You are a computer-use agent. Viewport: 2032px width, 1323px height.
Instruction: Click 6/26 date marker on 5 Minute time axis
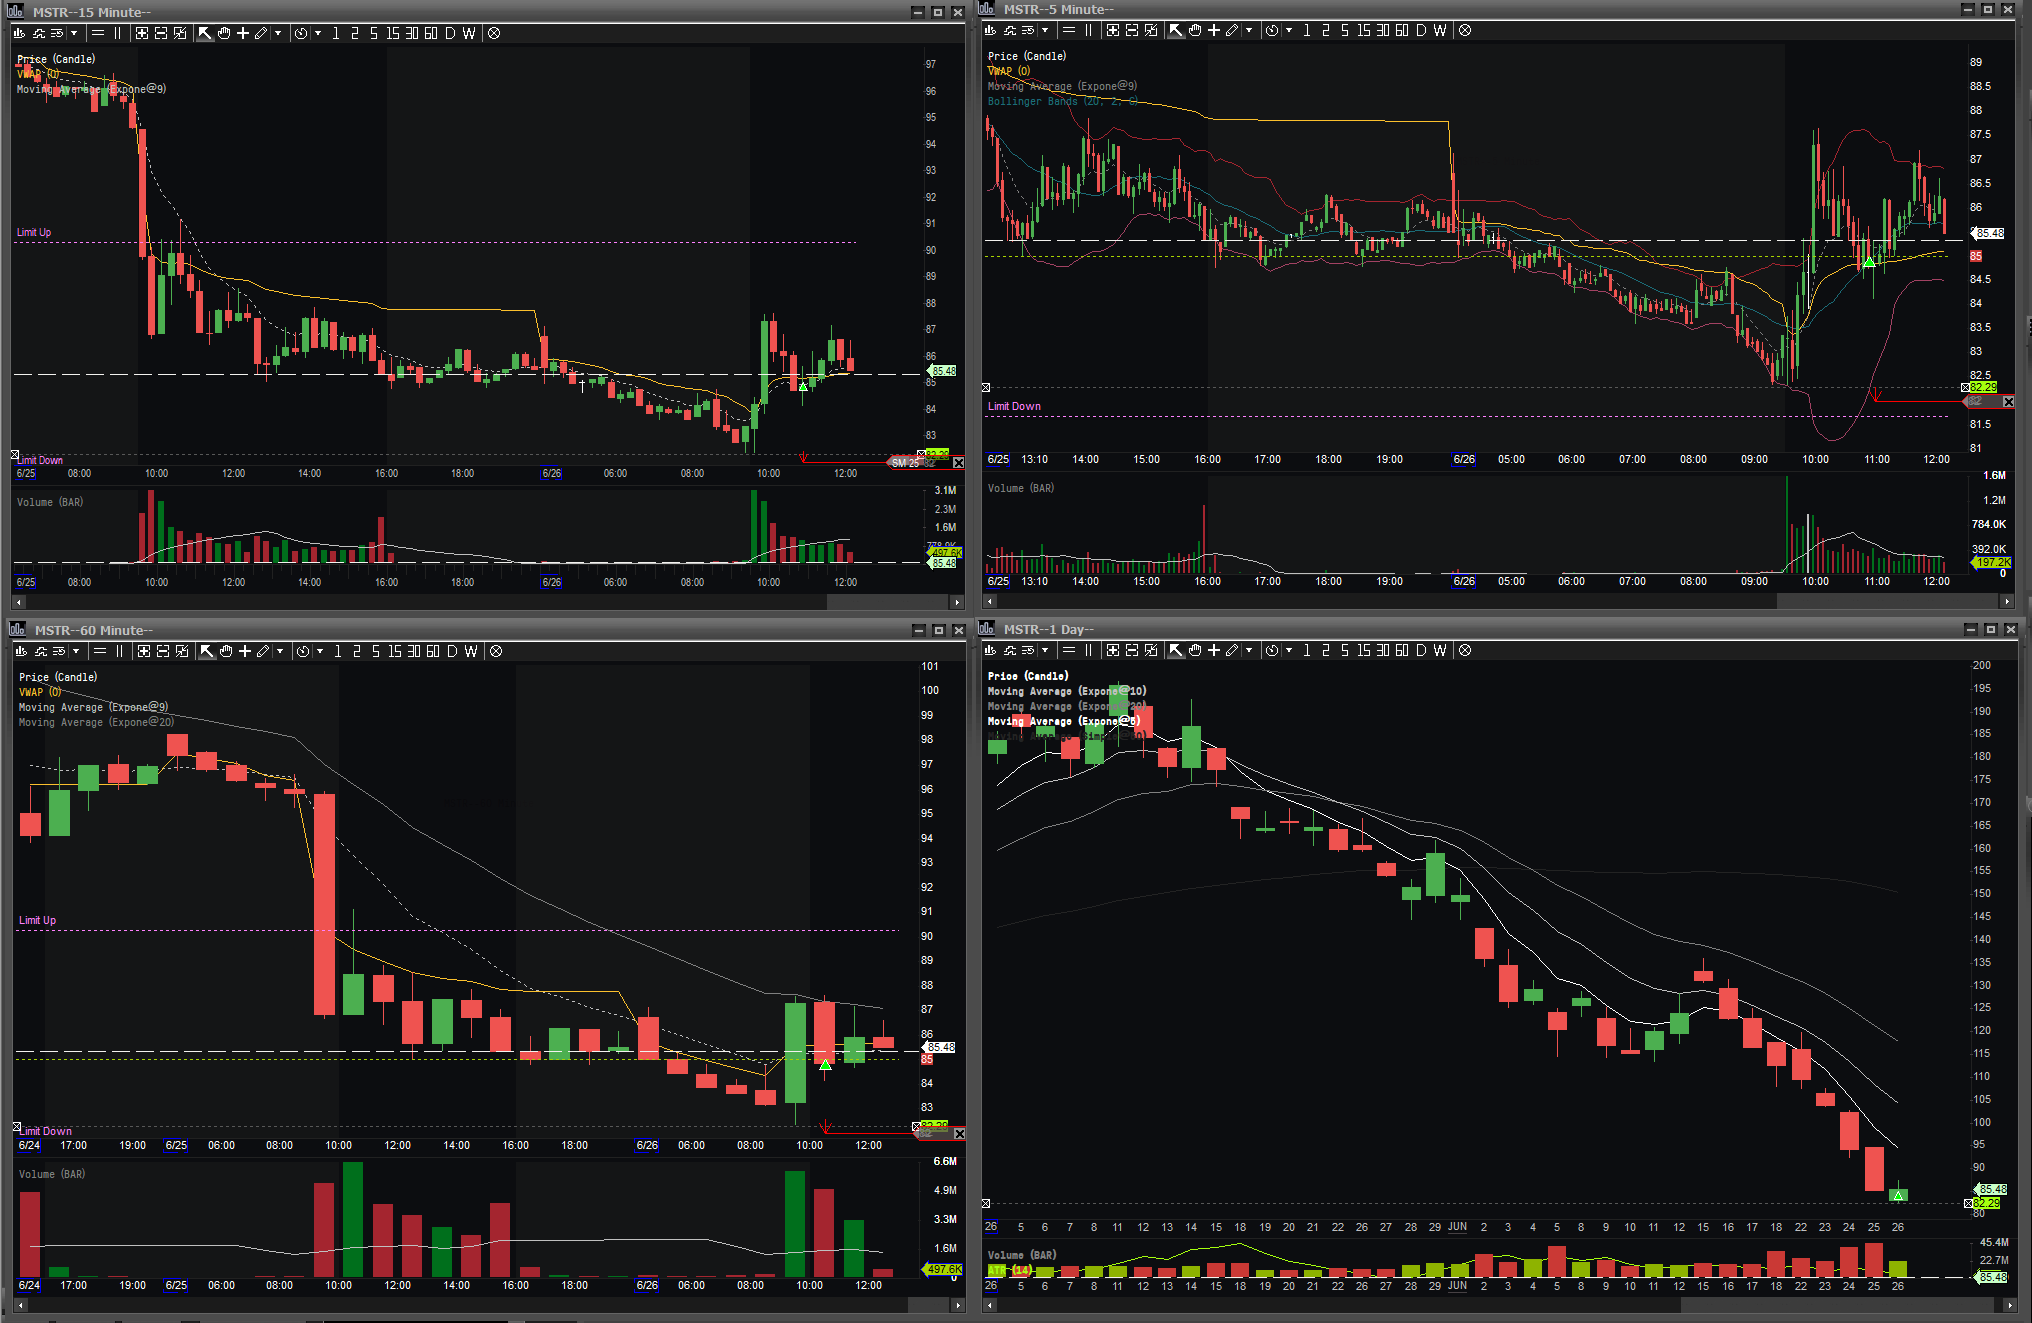[x=1464, y=459]
